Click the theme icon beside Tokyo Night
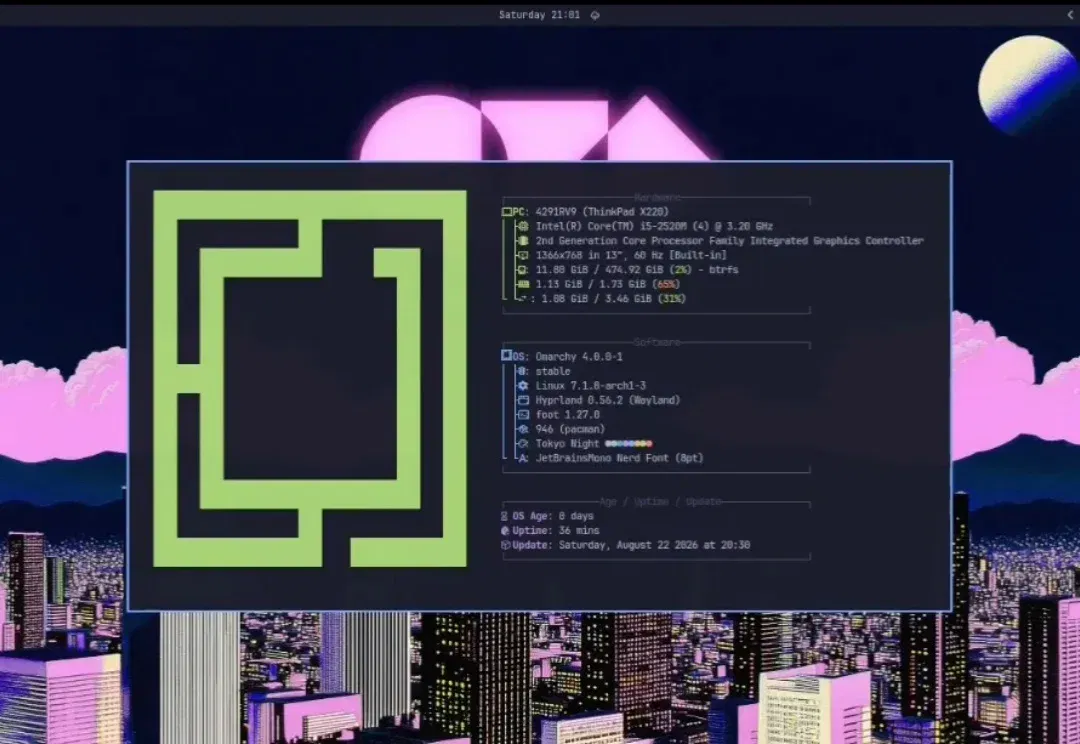This screenshot has height=744, width=1080. click(523, 443)
